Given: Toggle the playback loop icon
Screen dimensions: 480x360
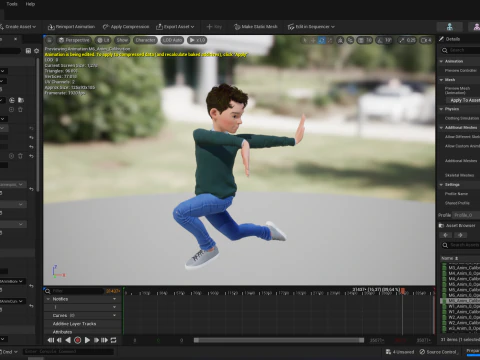Looking at the screenshot, I should tap(113, 340).
